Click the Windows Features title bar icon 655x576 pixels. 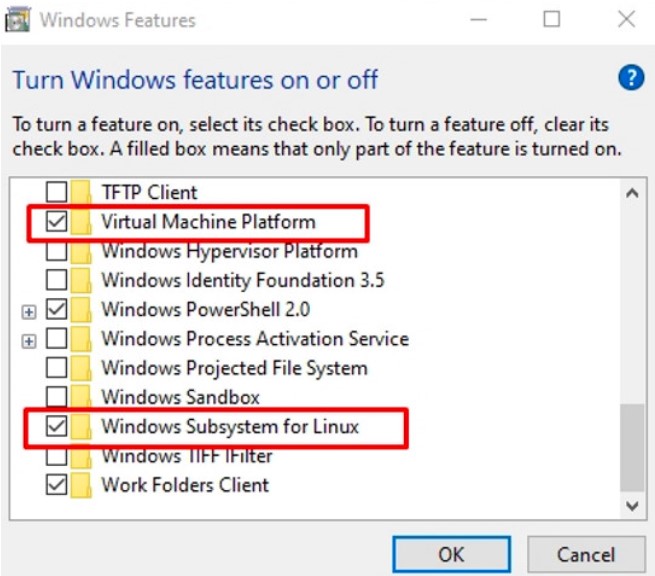pyautogui.click(x=18, y=19)
